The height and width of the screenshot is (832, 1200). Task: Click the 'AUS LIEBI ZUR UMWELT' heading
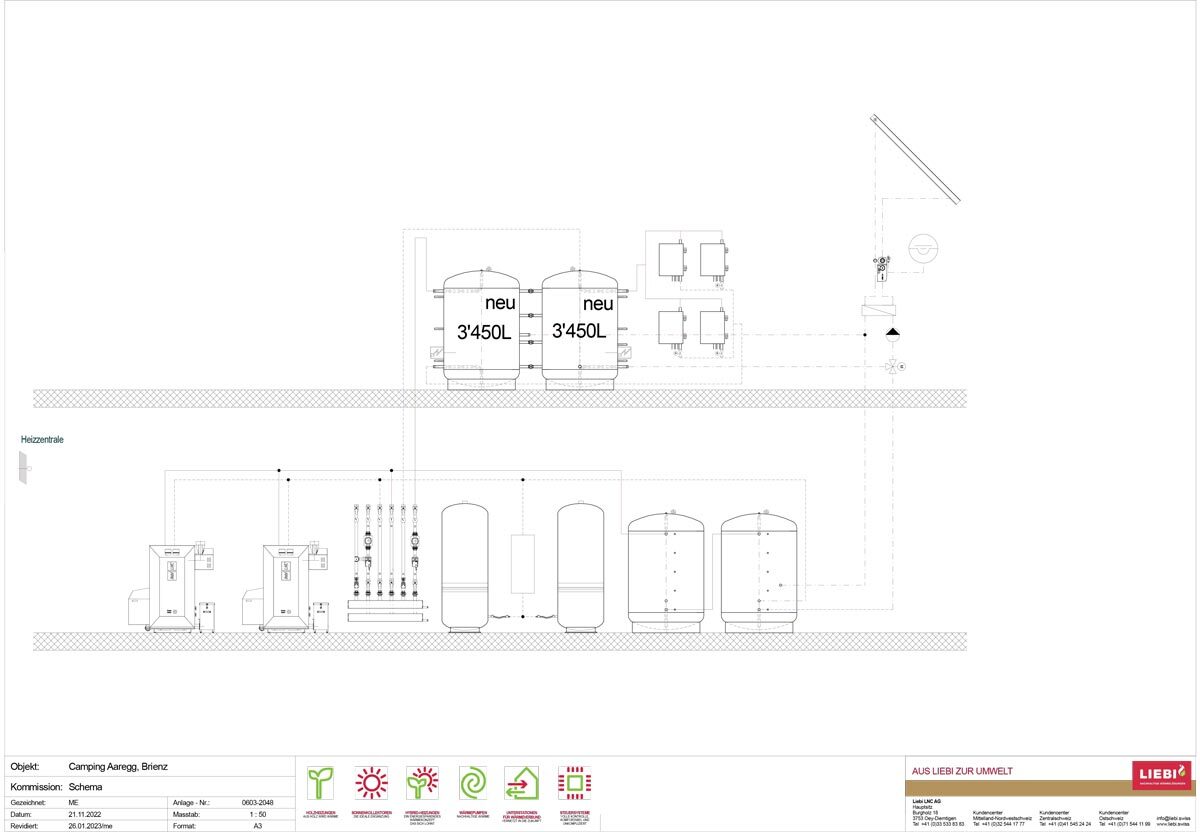pyautogui.click(x=963, y=771)
